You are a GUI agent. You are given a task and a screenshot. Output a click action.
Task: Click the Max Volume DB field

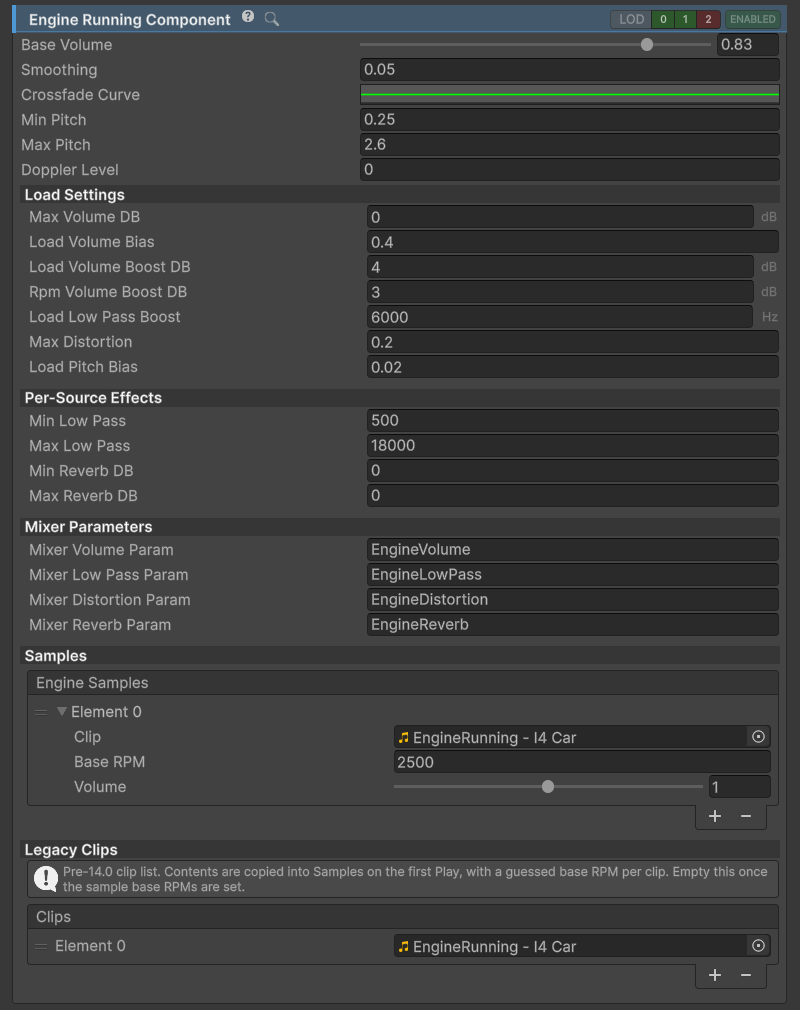point(560,217)
